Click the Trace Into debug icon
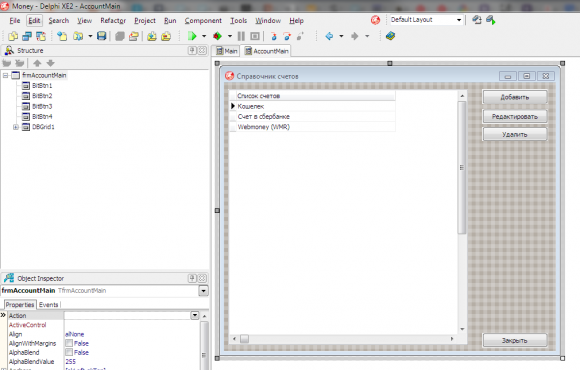This screenshot has width=580, height=370. [273, 36]
